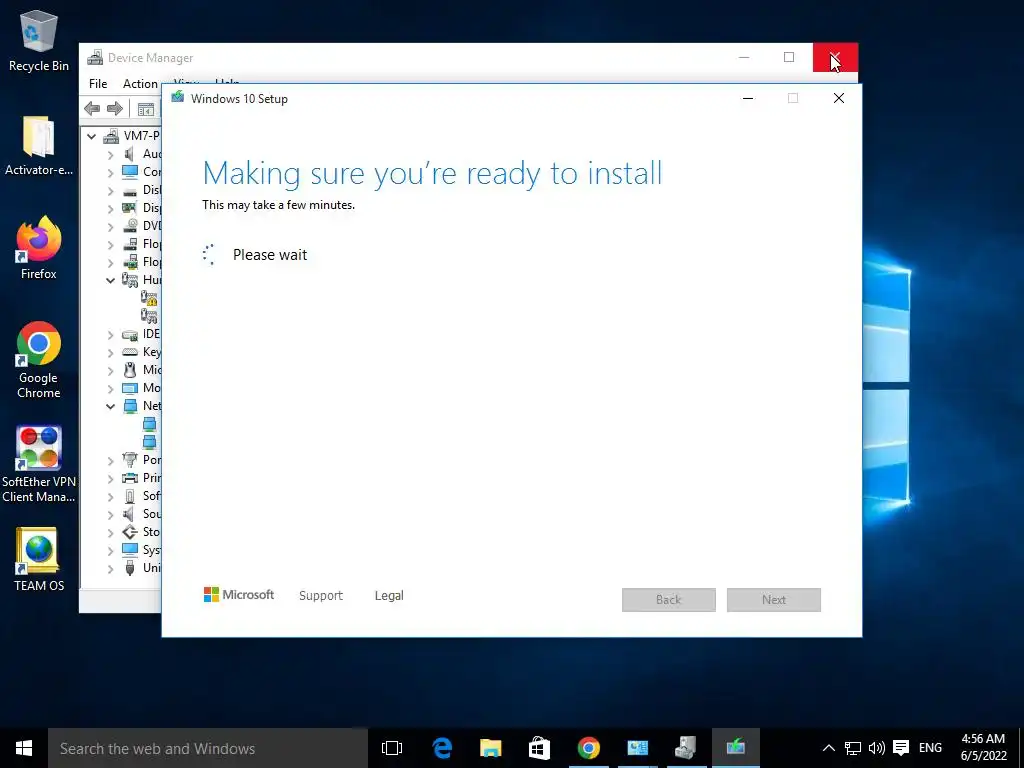
Task: Expand the Mice category arrow
Action: coord(110,370)
